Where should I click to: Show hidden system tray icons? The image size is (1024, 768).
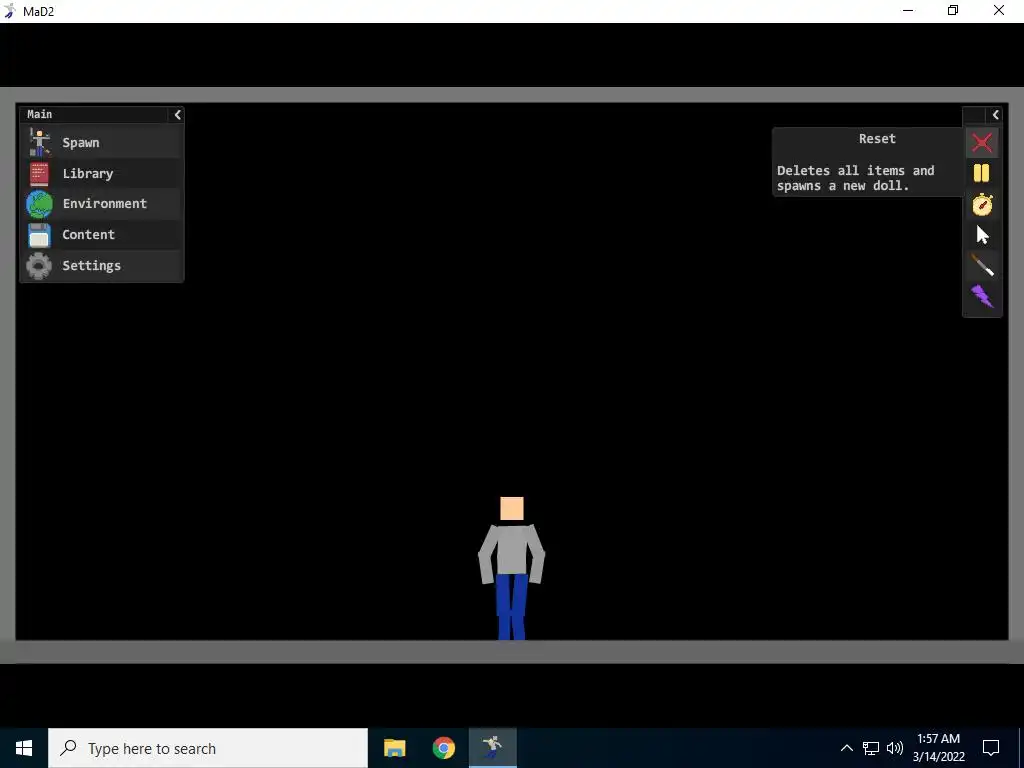coord(846,748)
